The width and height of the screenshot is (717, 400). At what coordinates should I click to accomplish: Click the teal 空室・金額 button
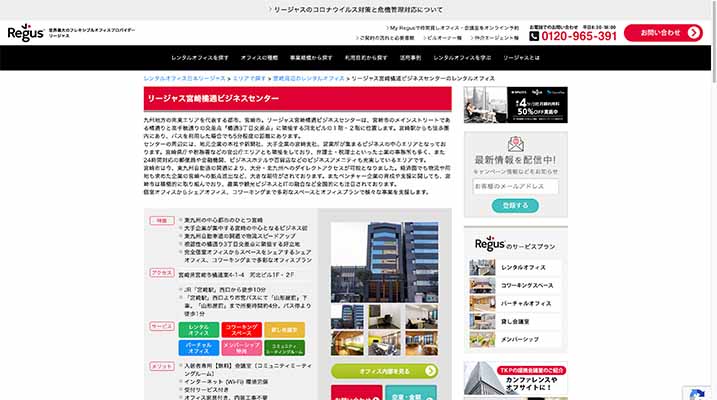[411, 393]
